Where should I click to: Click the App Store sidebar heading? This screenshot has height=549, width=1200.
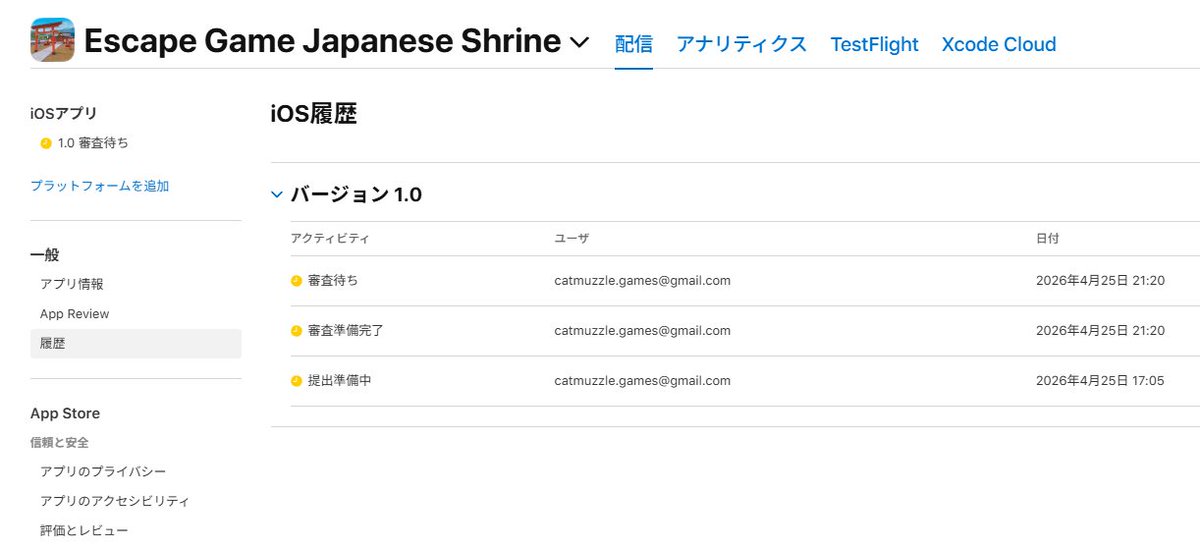(x=65, y=413)
